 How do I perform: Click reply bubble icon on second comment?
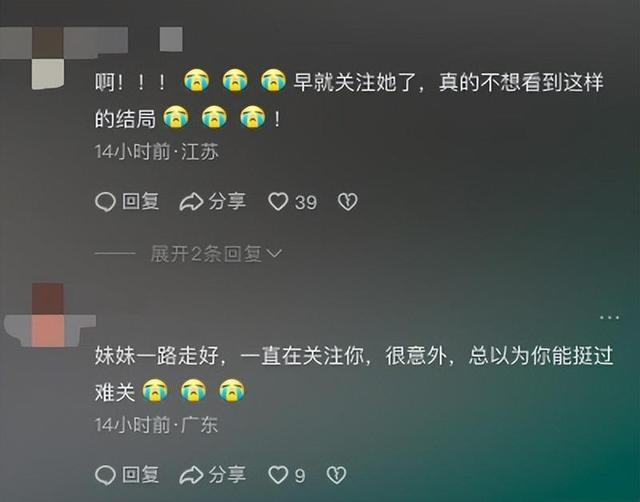pyautogui.click(x=105, y=475)
